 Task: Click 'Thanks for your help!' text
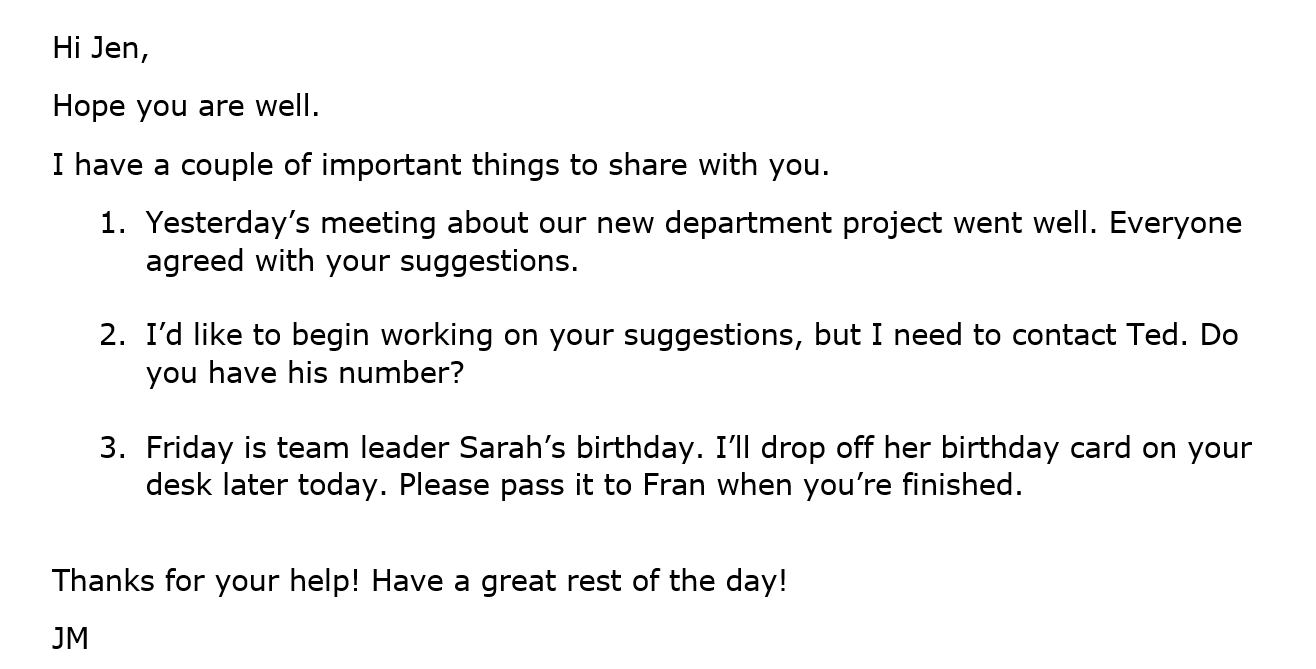coord(205,581)
